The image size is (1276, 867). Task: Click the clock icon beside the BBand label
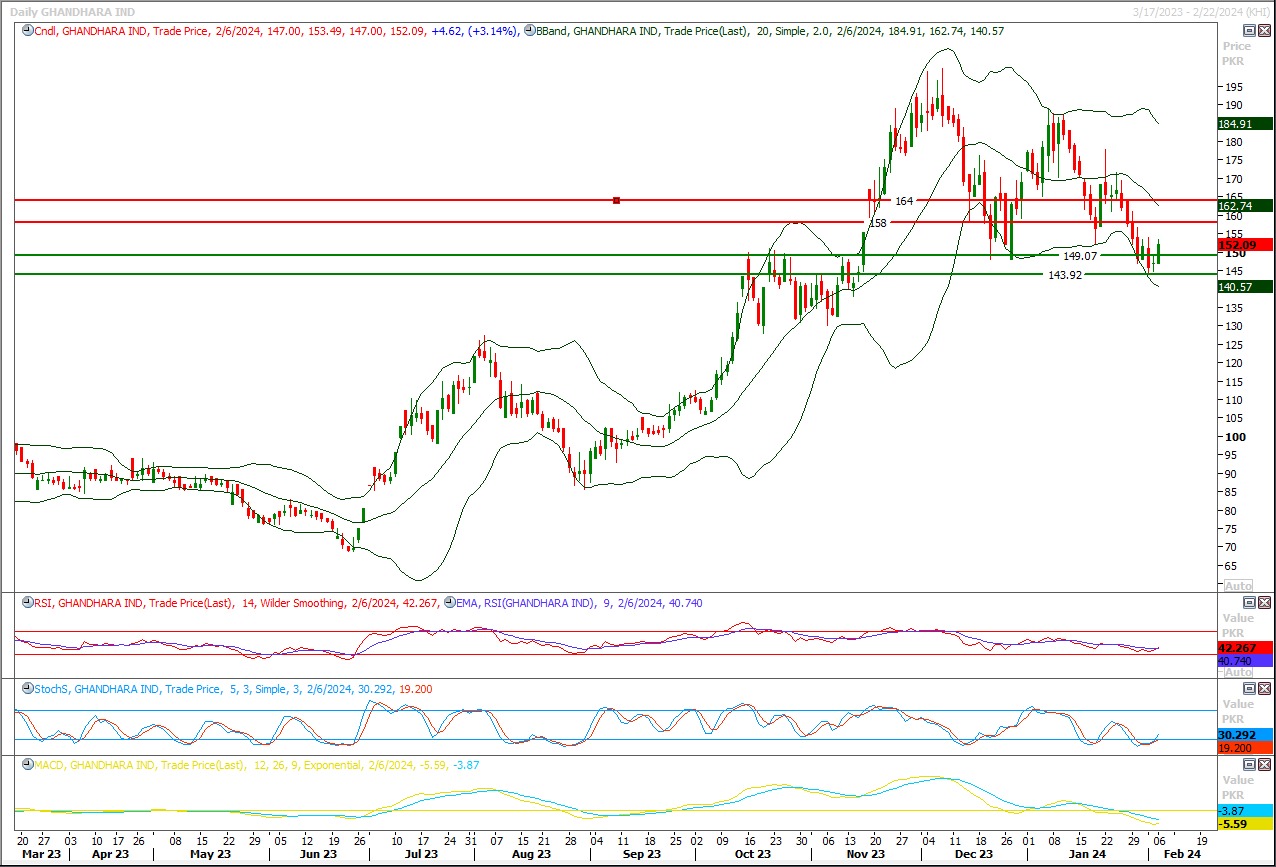tap(529, 31)
